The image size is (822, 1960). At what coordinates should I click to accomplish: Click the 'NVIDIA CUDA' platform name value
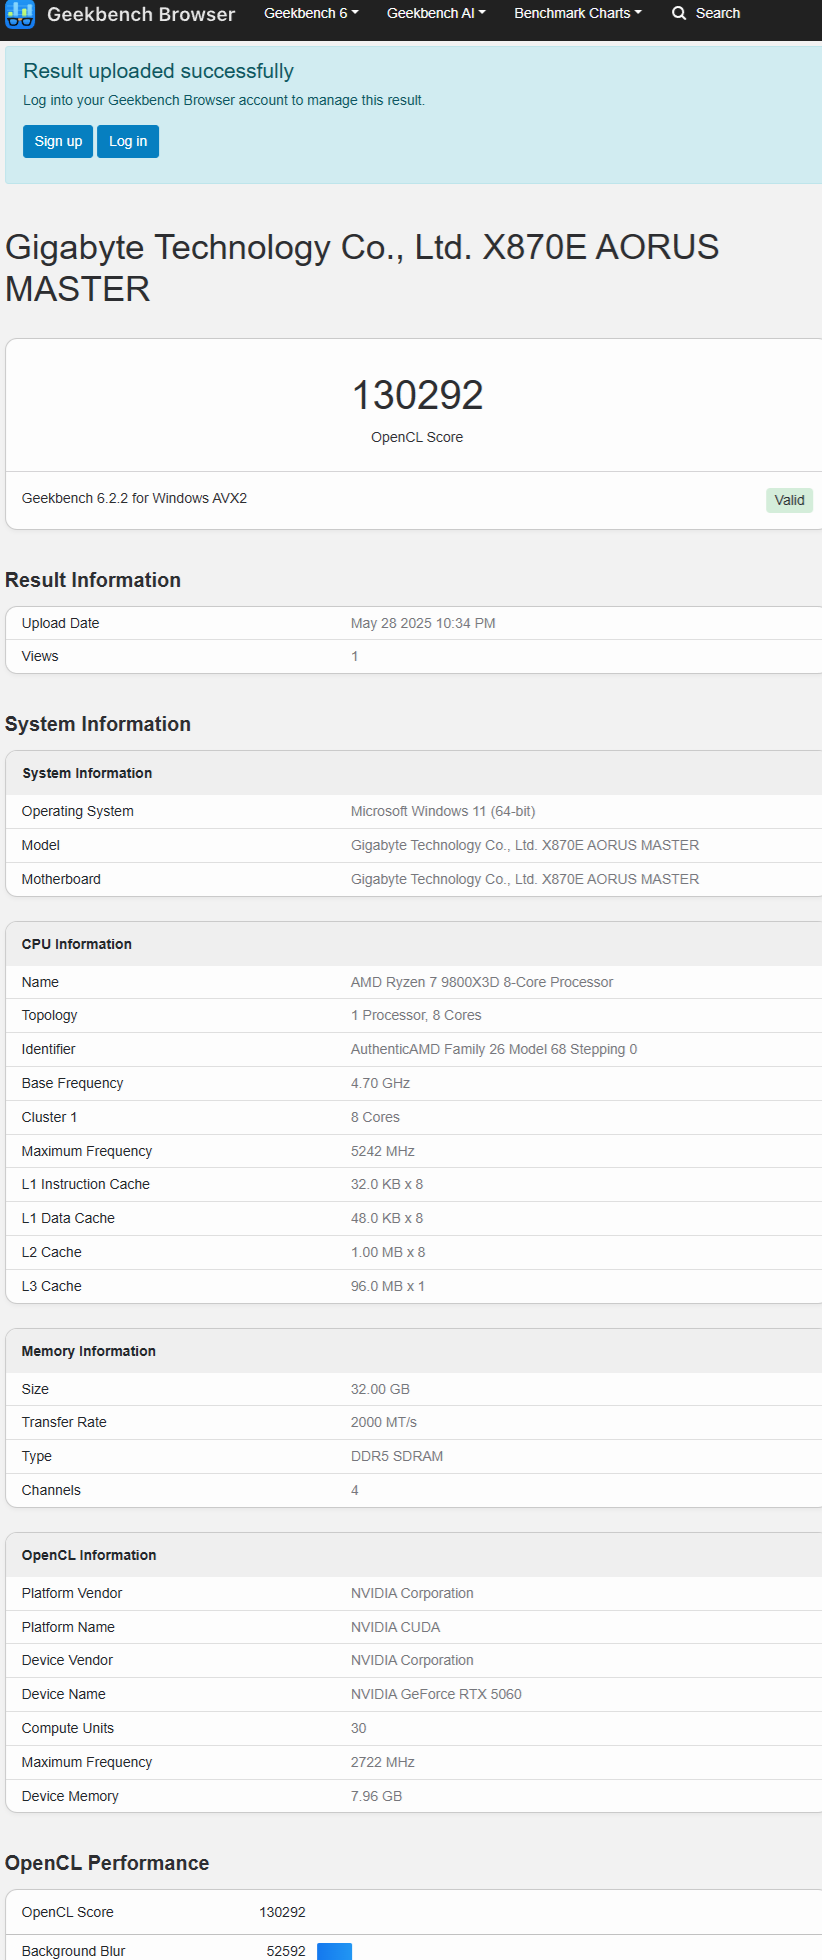(396, 1627)
